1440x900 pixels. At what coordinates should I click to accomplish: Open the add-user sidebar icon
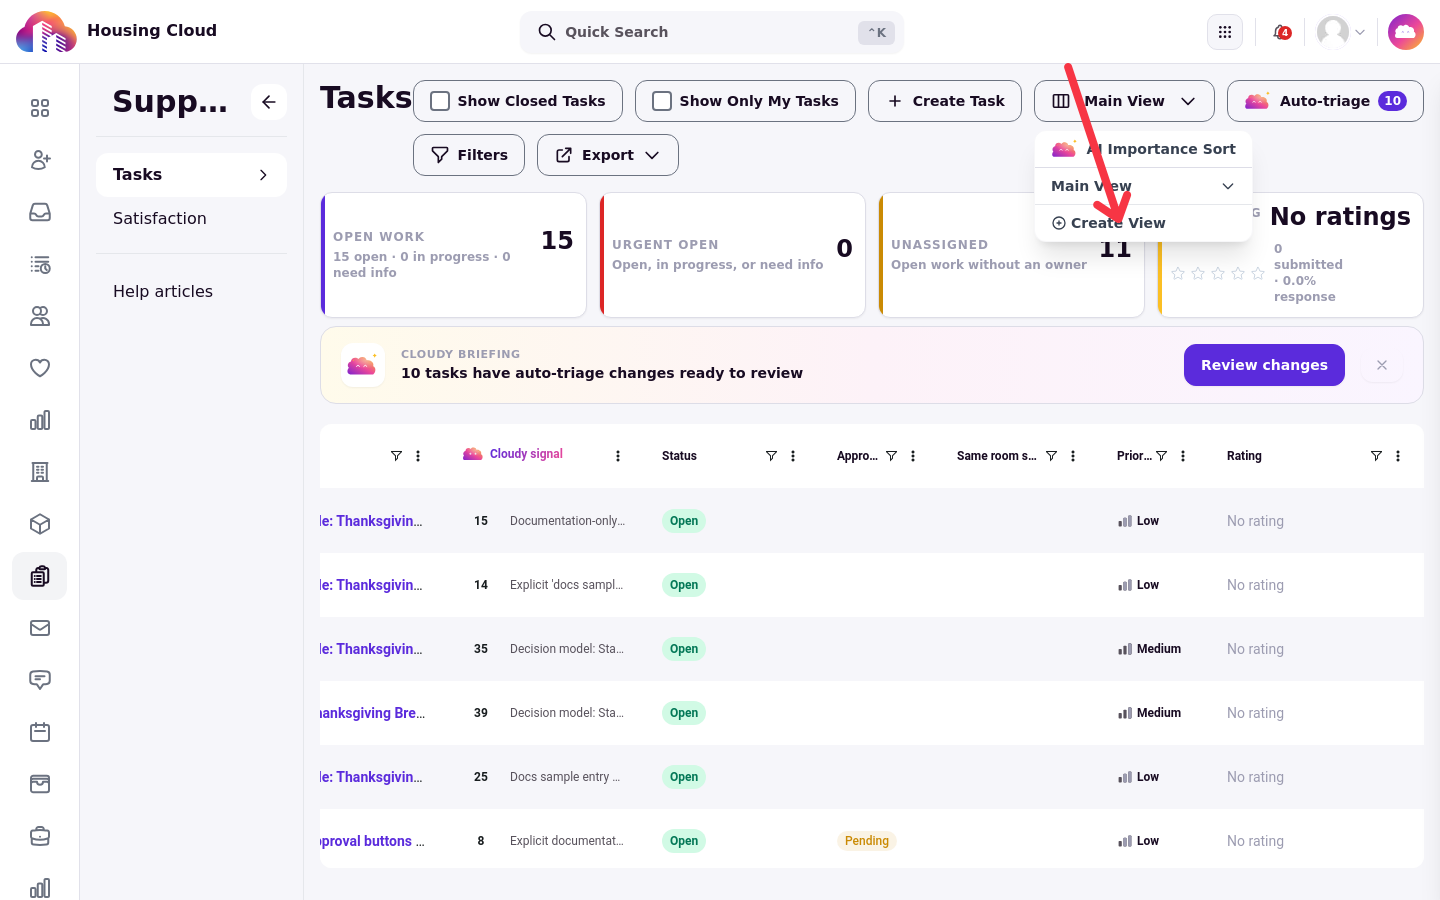click(x=40, y=160)
